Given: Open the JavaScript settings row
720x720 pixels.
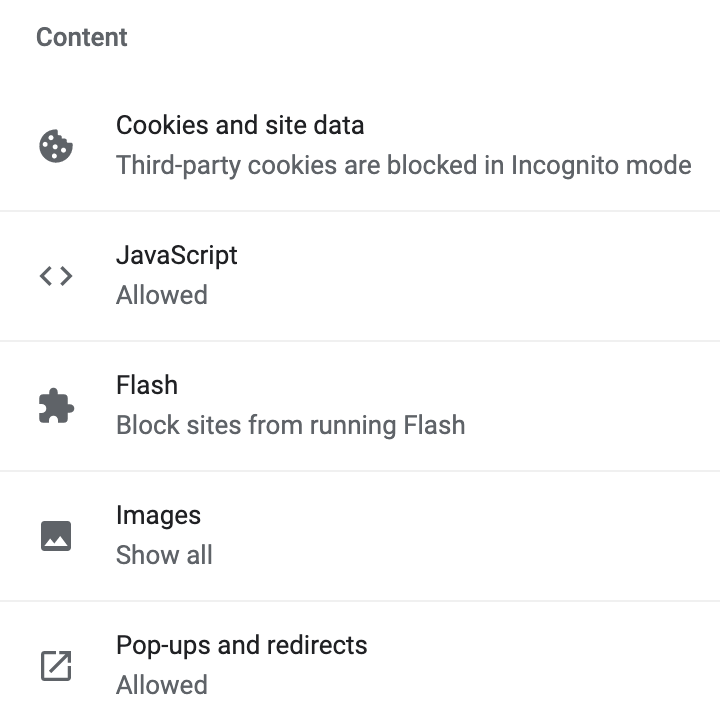Looking at the screenshot, I should pos(400,276).
